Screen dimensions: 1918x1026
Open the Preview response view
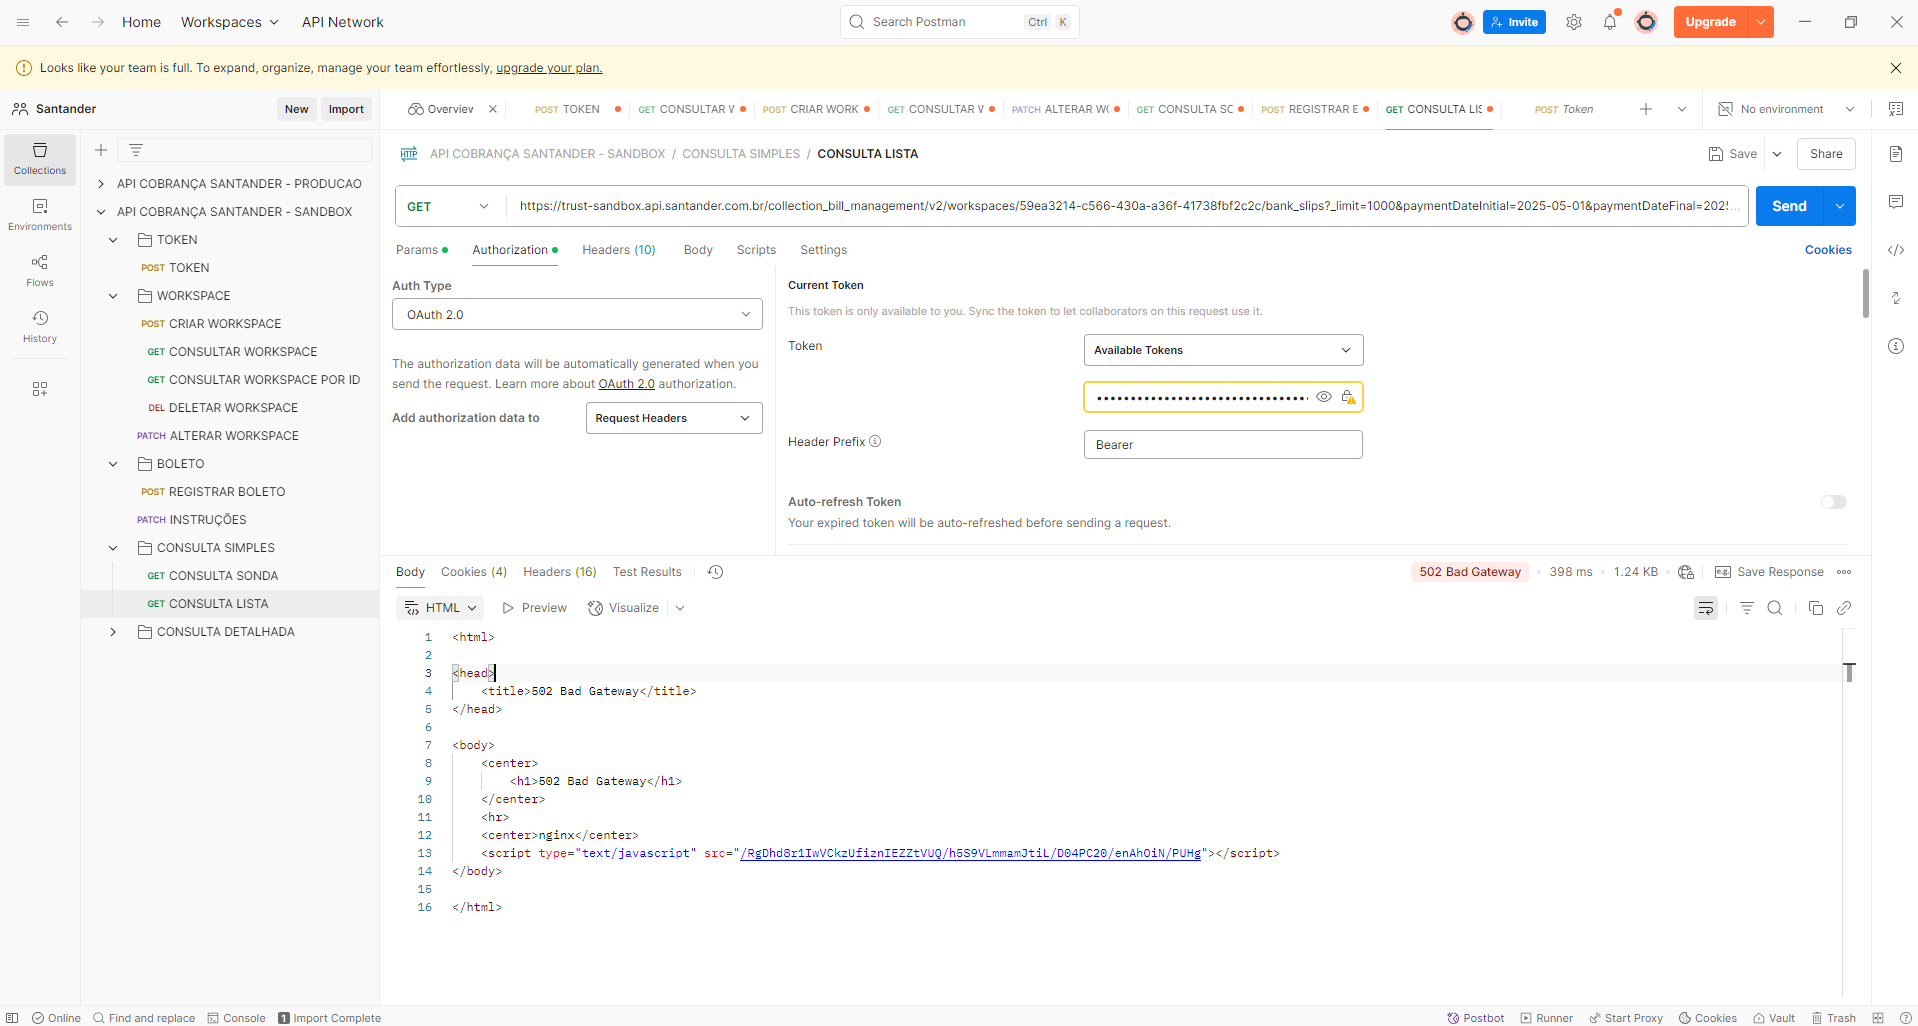pos(535,608)
